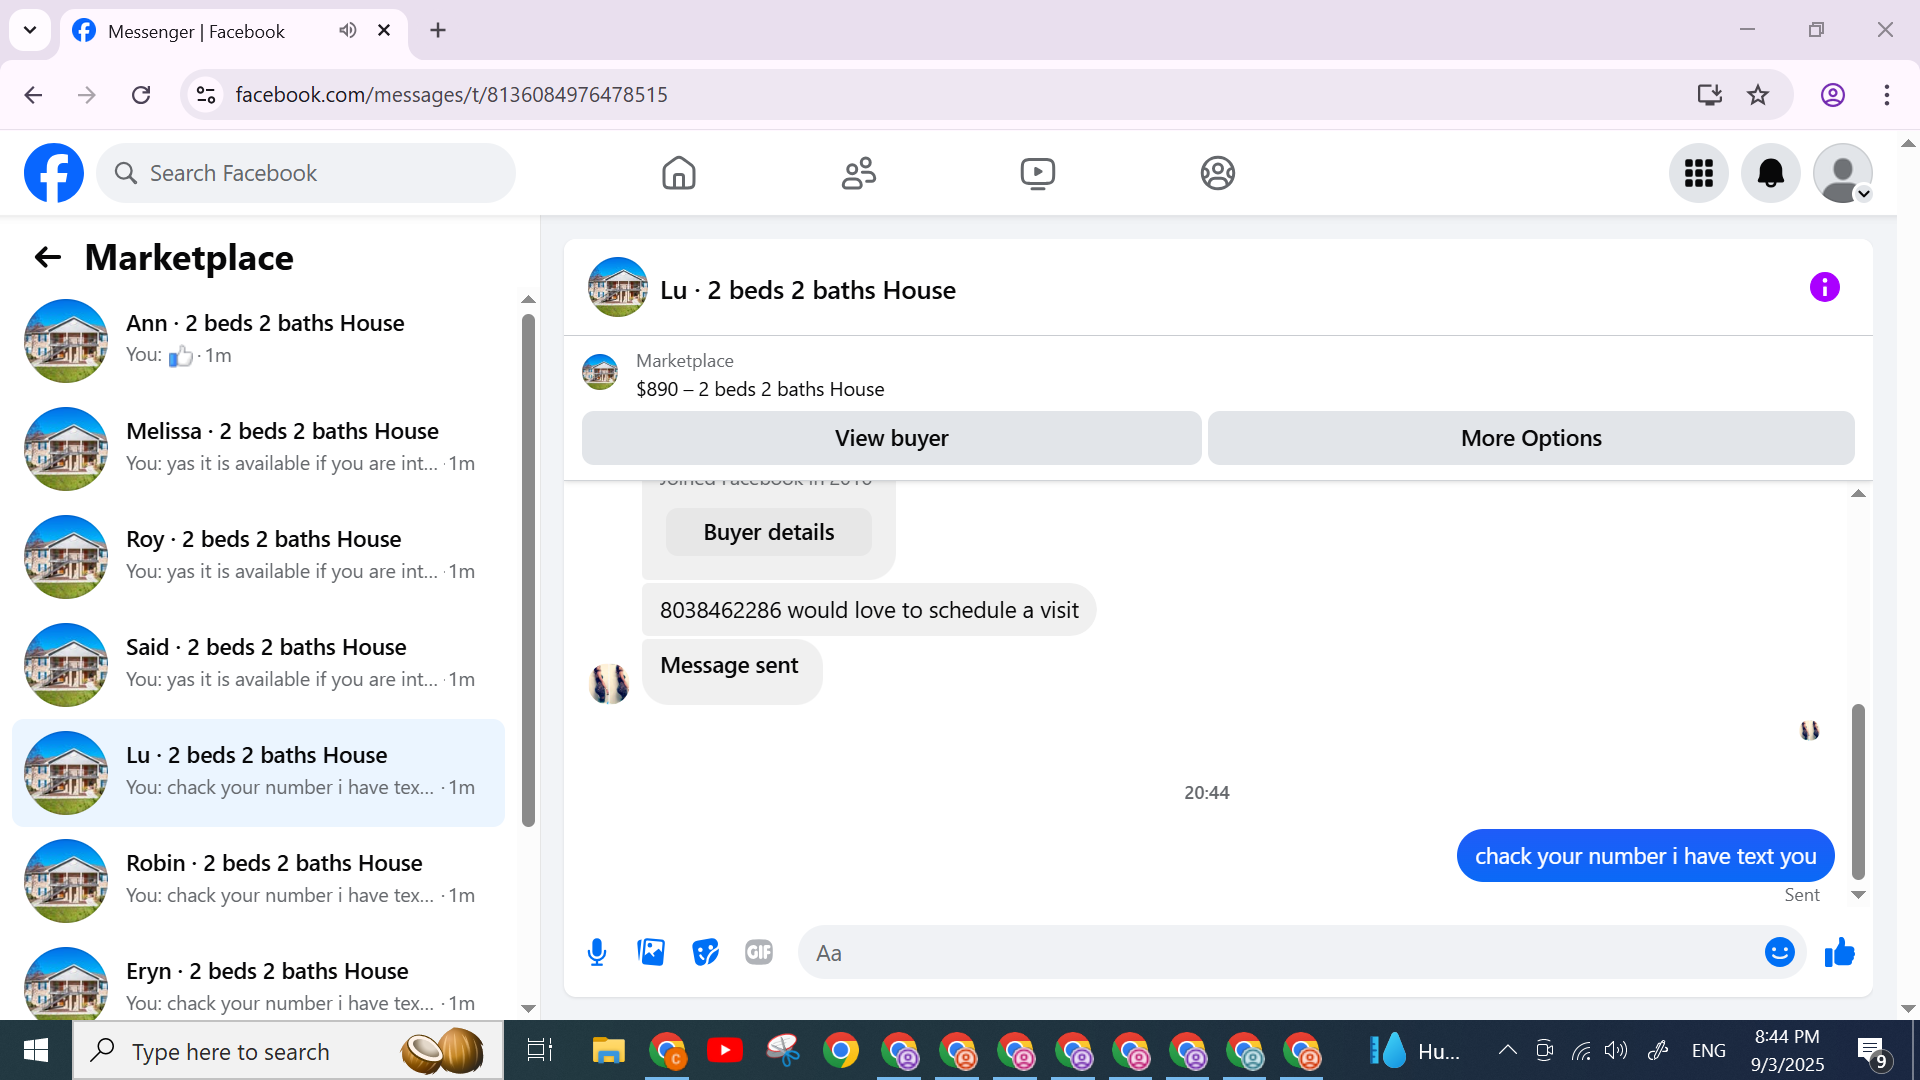Open the Watch video icon

pyautogui.click(x=1038, y=173)
